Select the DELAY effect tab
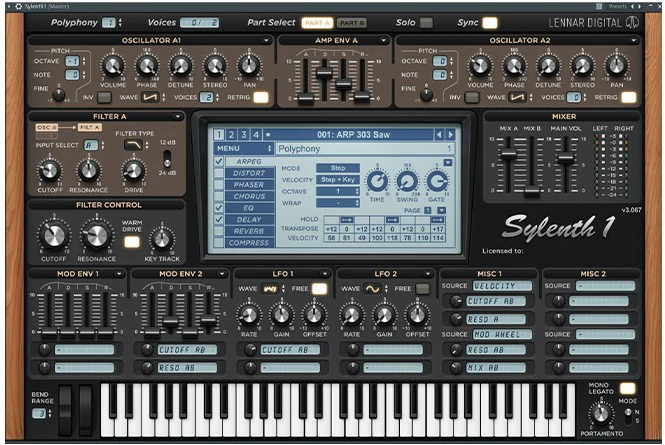The image size is (665, 445). point(249,219)
